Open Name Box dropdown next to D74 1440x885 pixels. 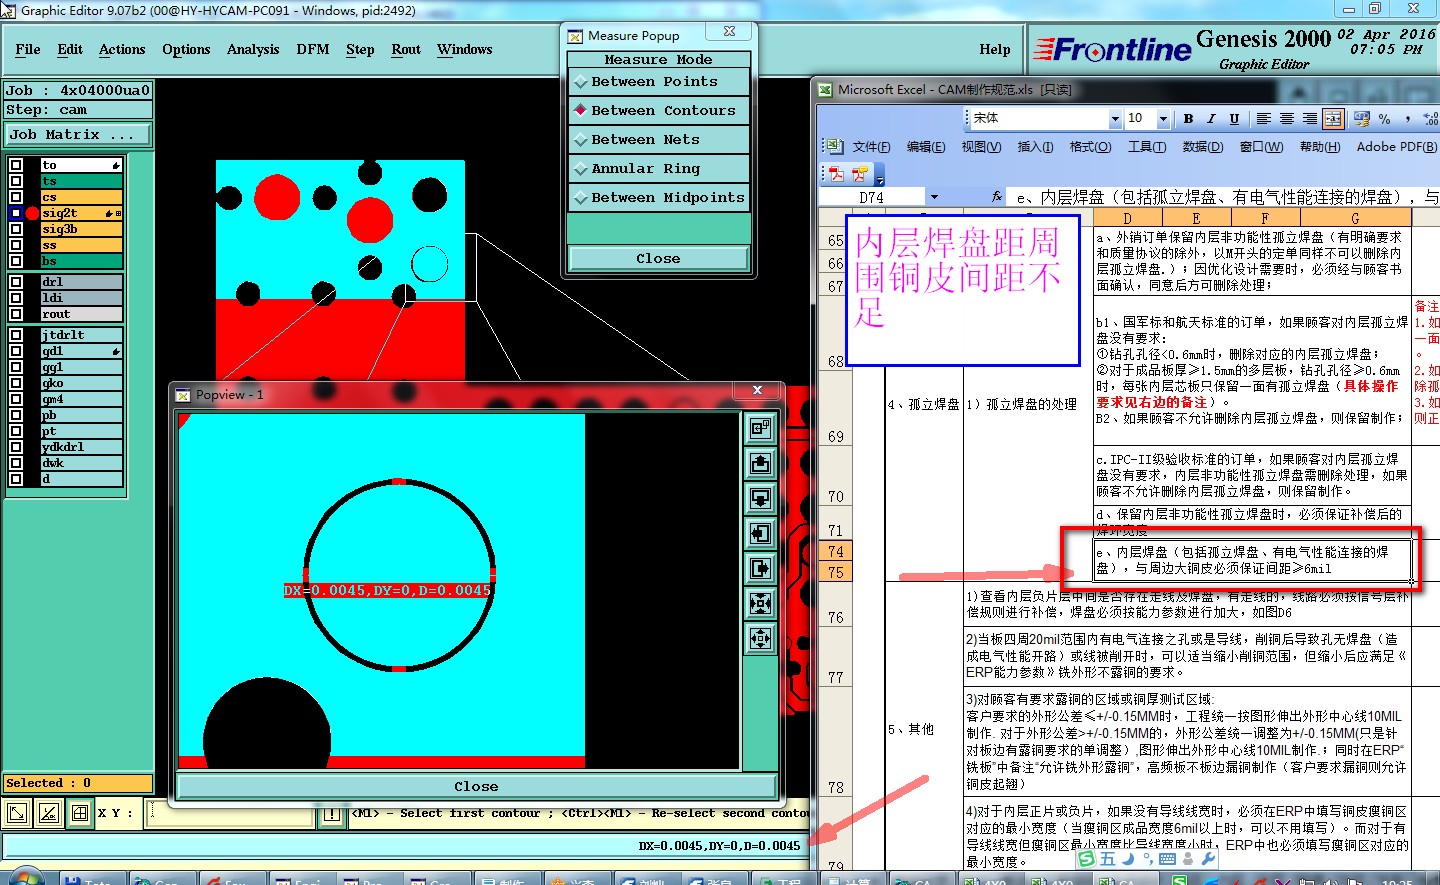coord(934,197)
